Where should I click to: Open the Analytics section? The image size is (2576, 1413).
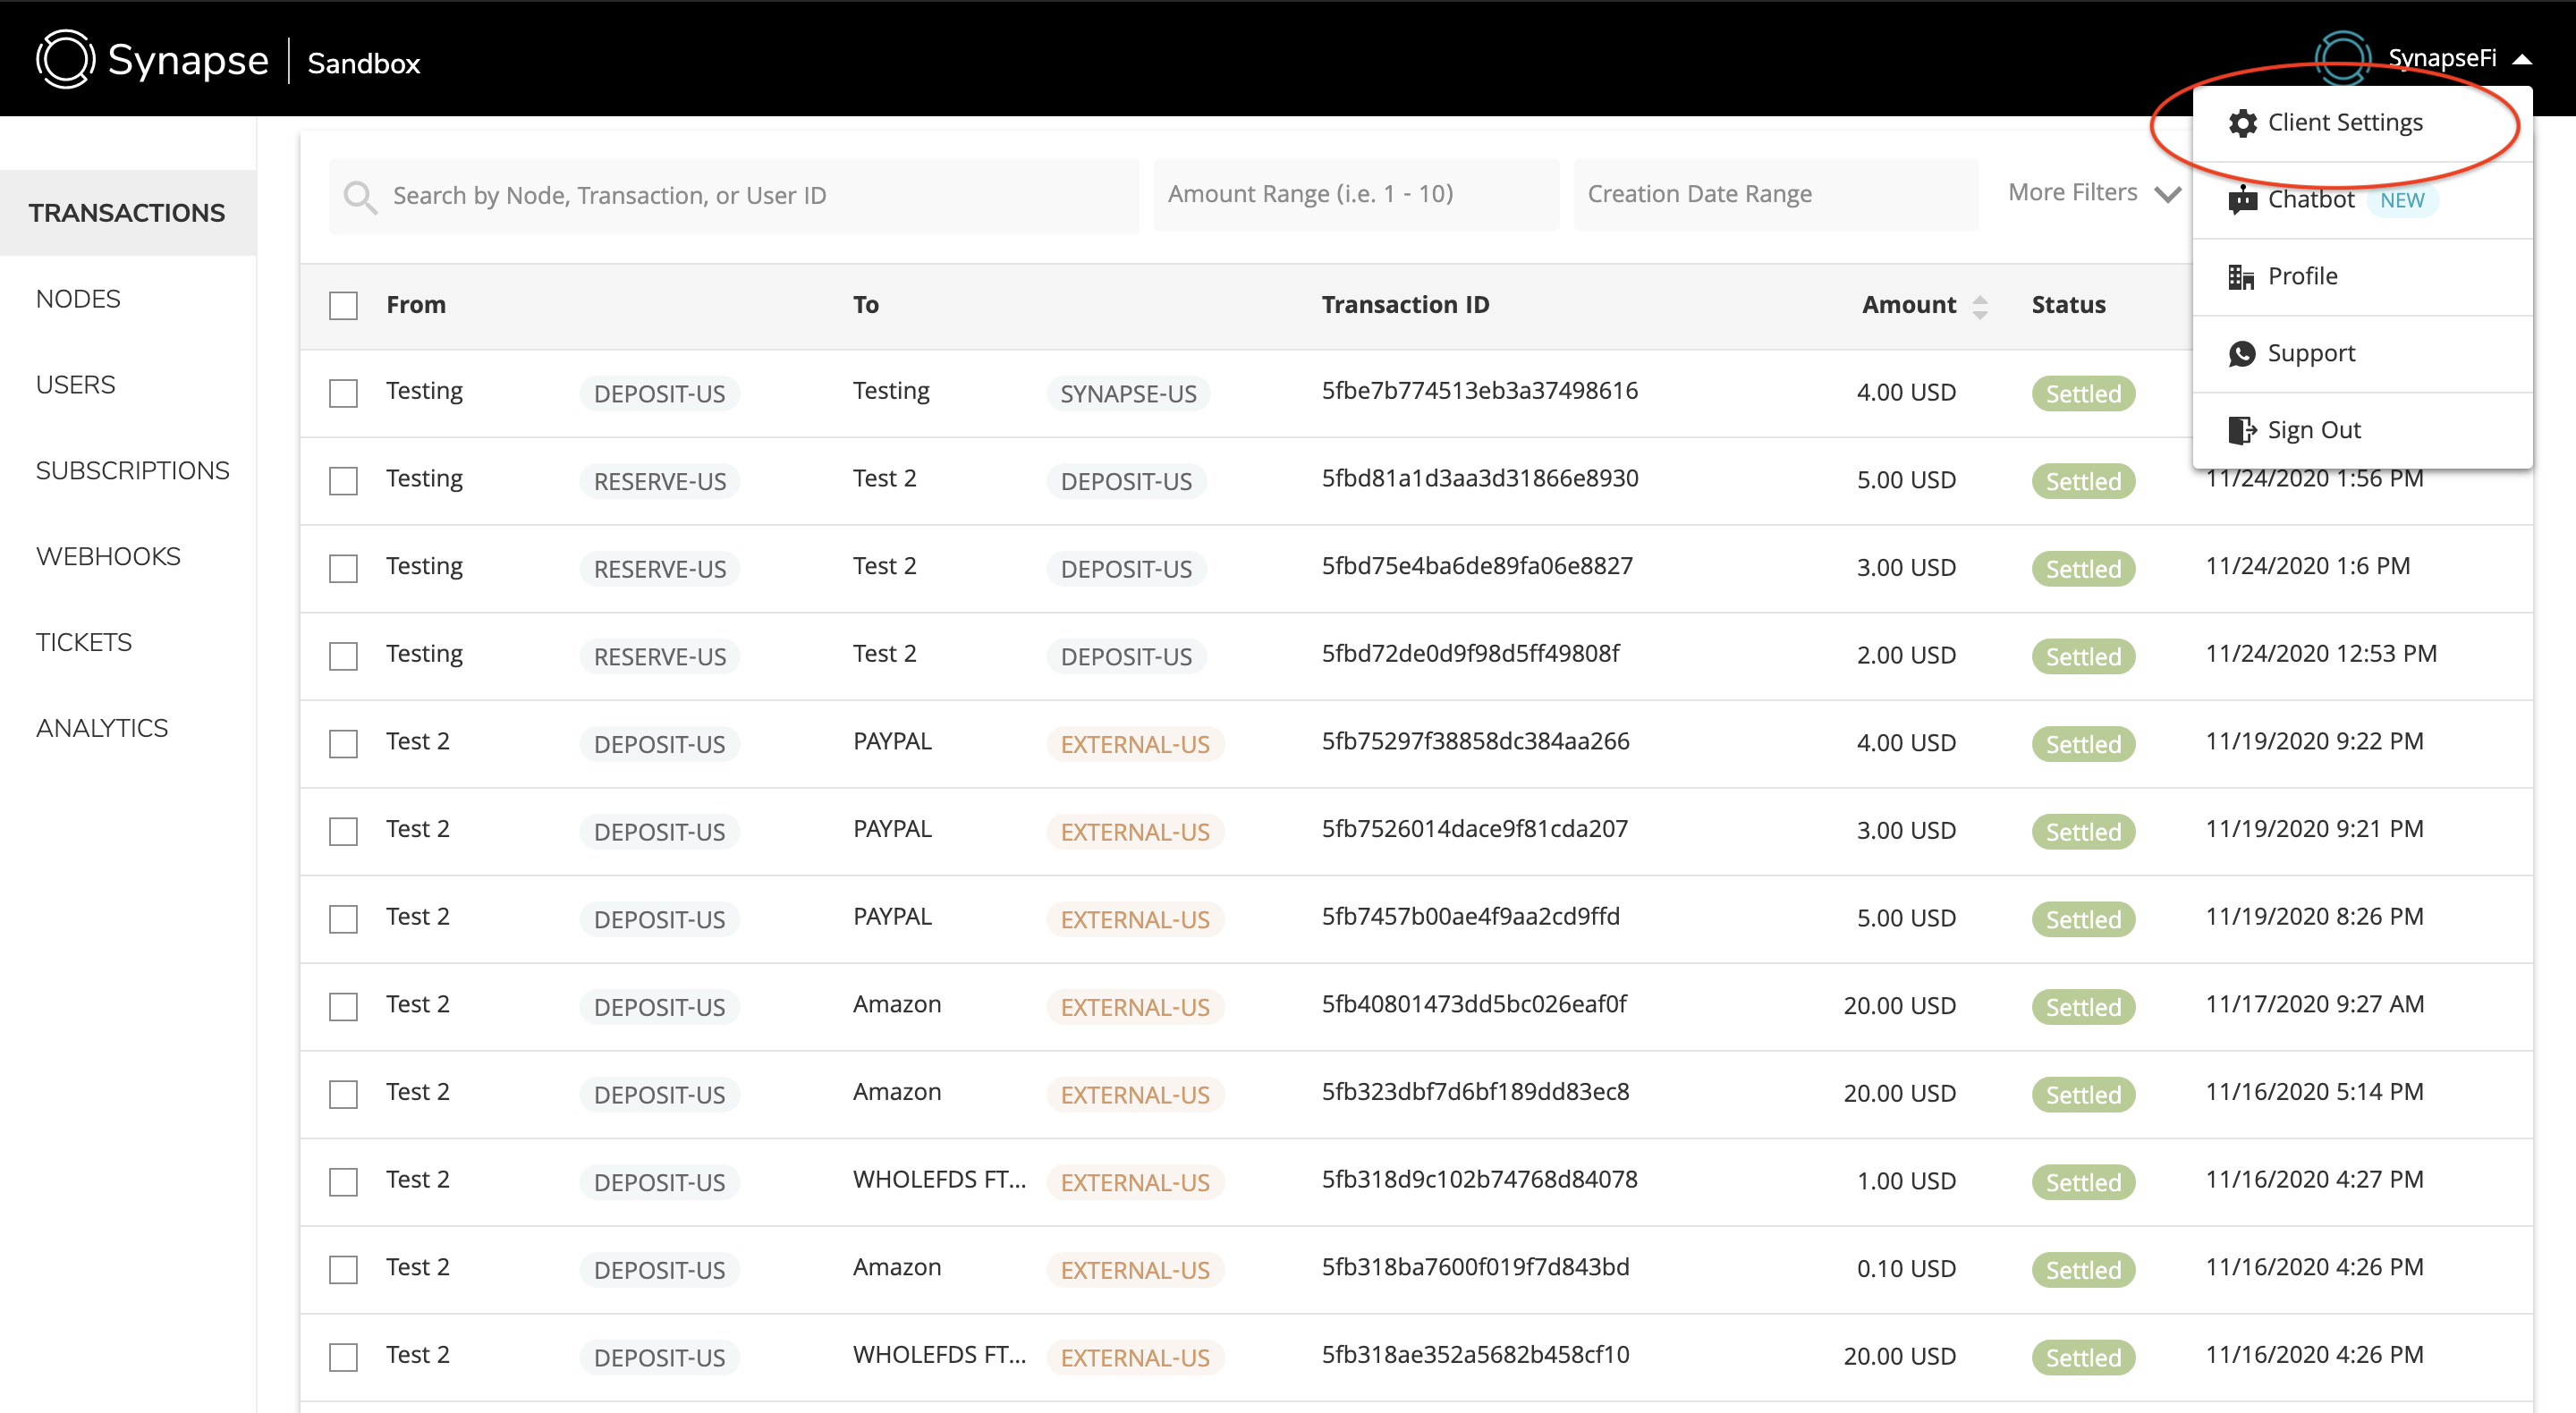point(102,729)
